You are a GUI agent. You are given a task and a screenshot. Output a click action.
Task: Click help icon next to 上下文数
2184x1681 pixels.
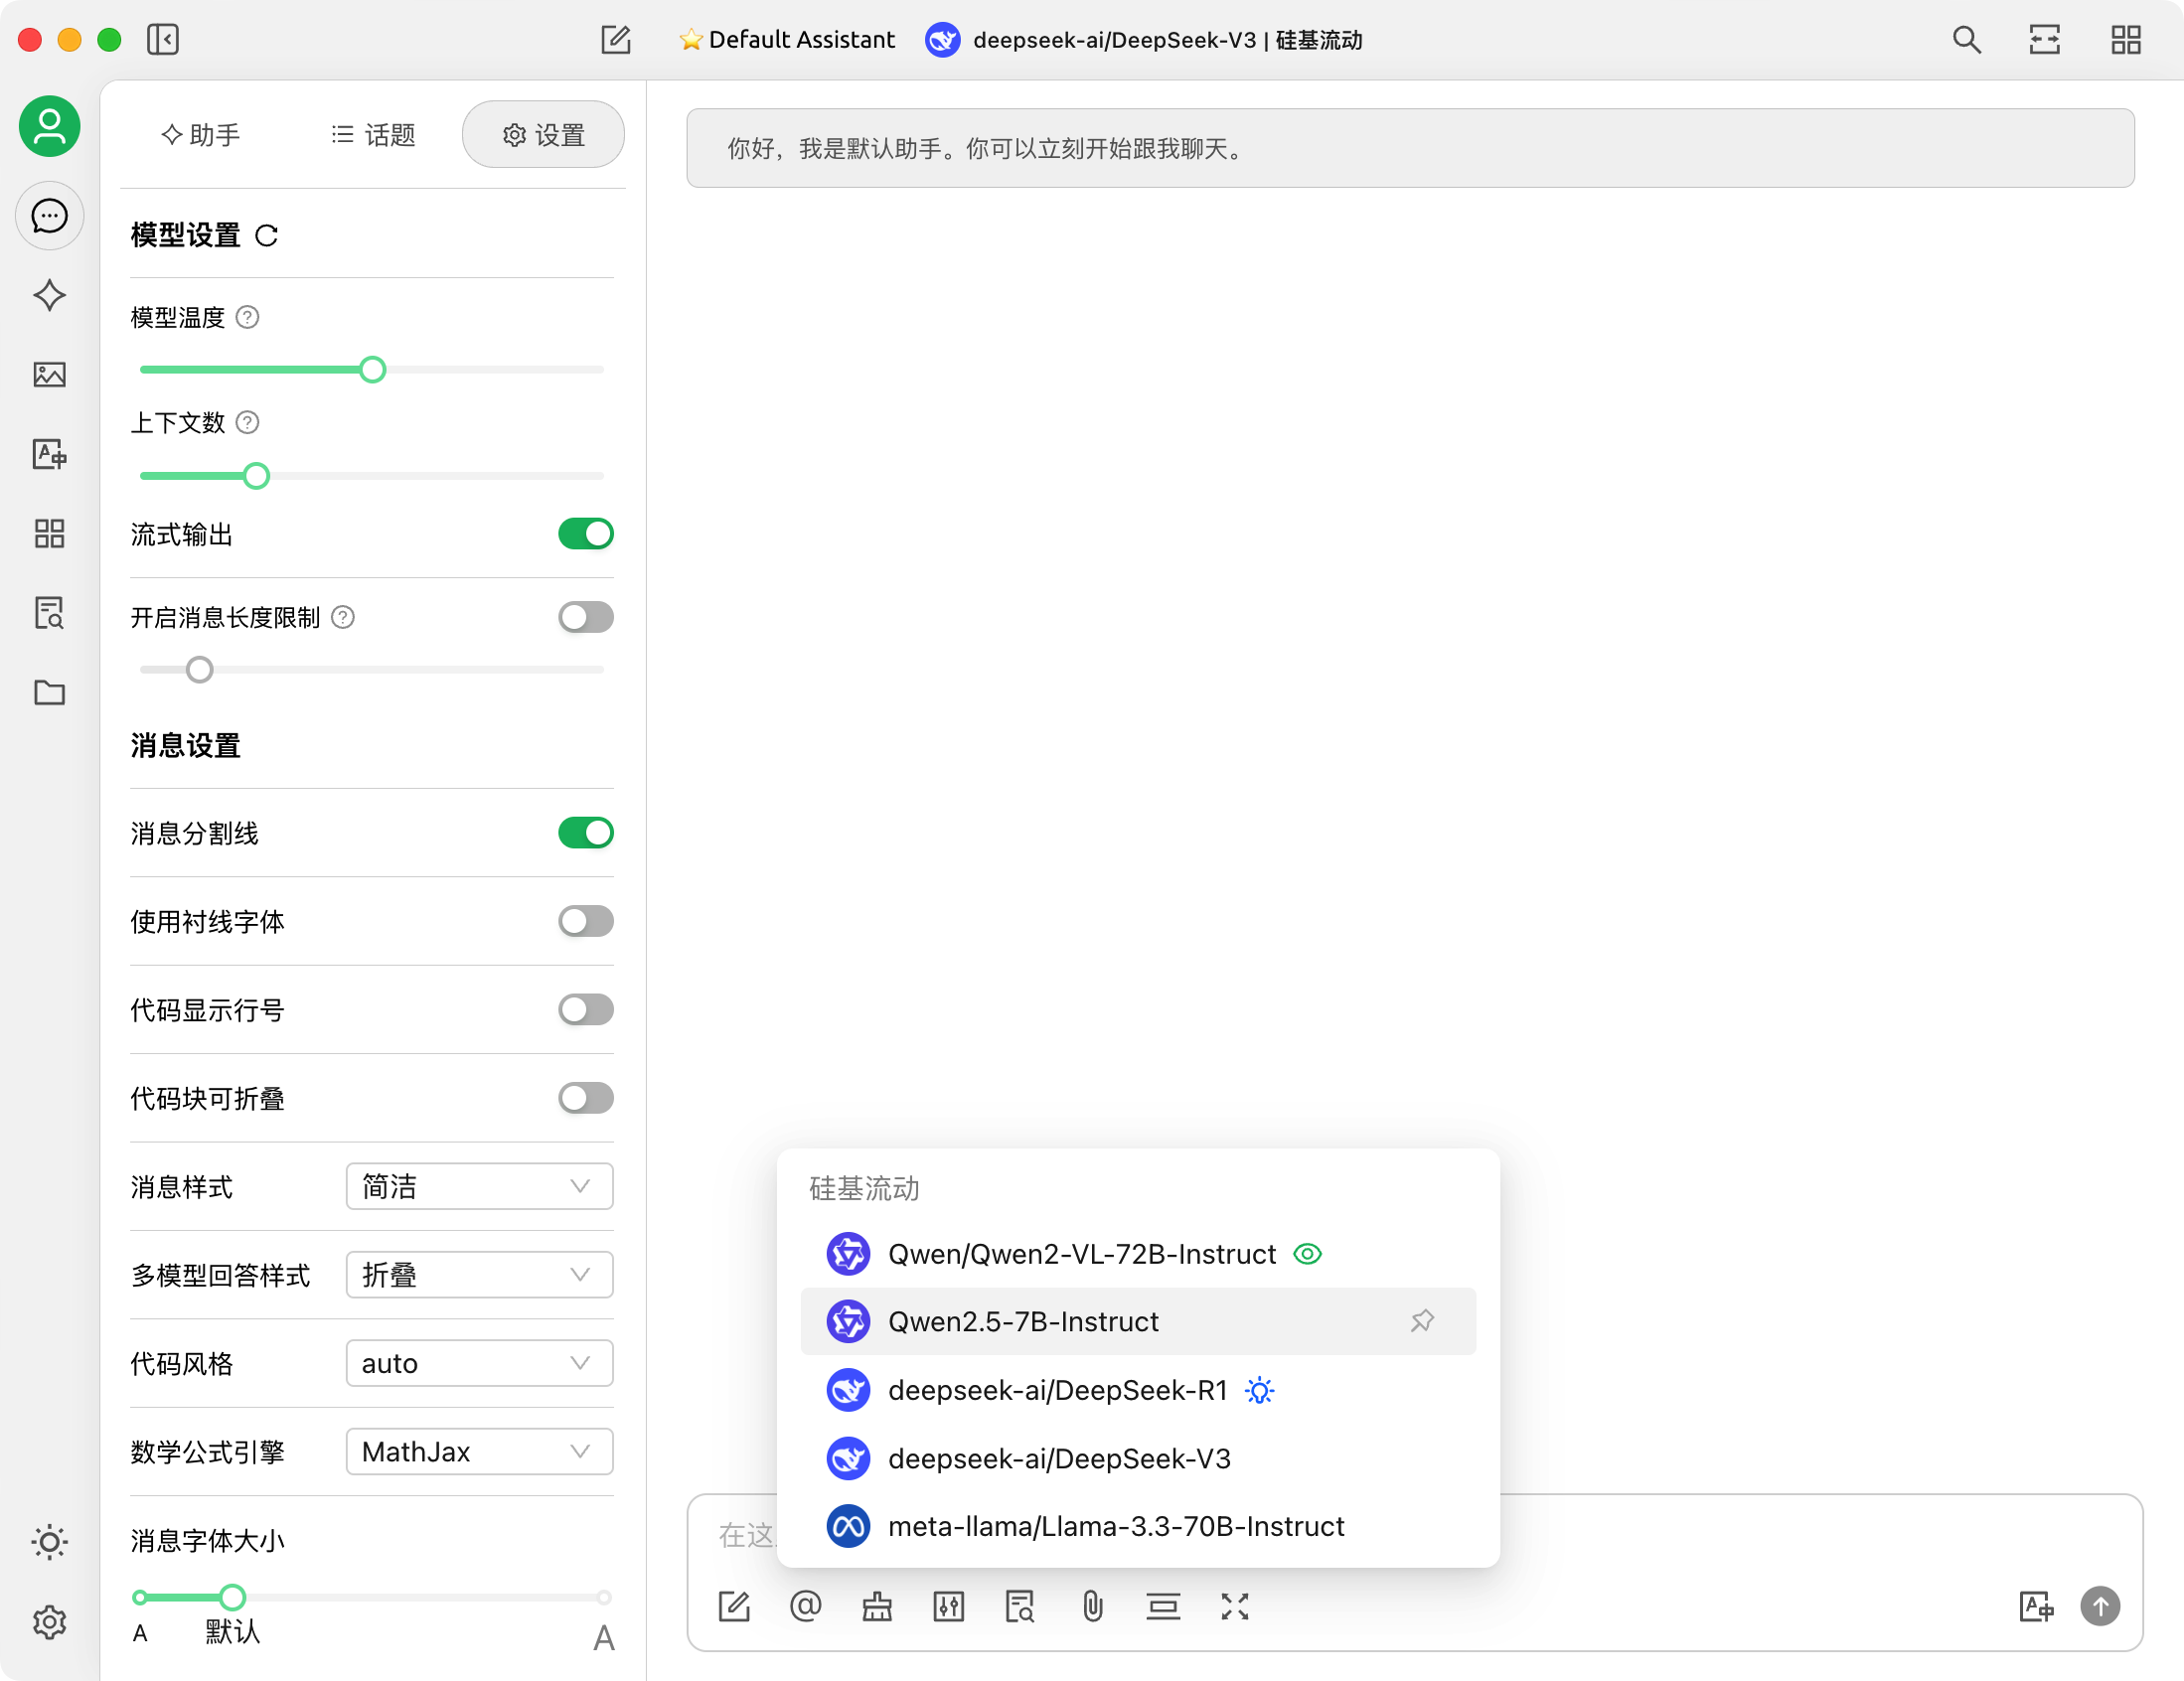point(247,423)
